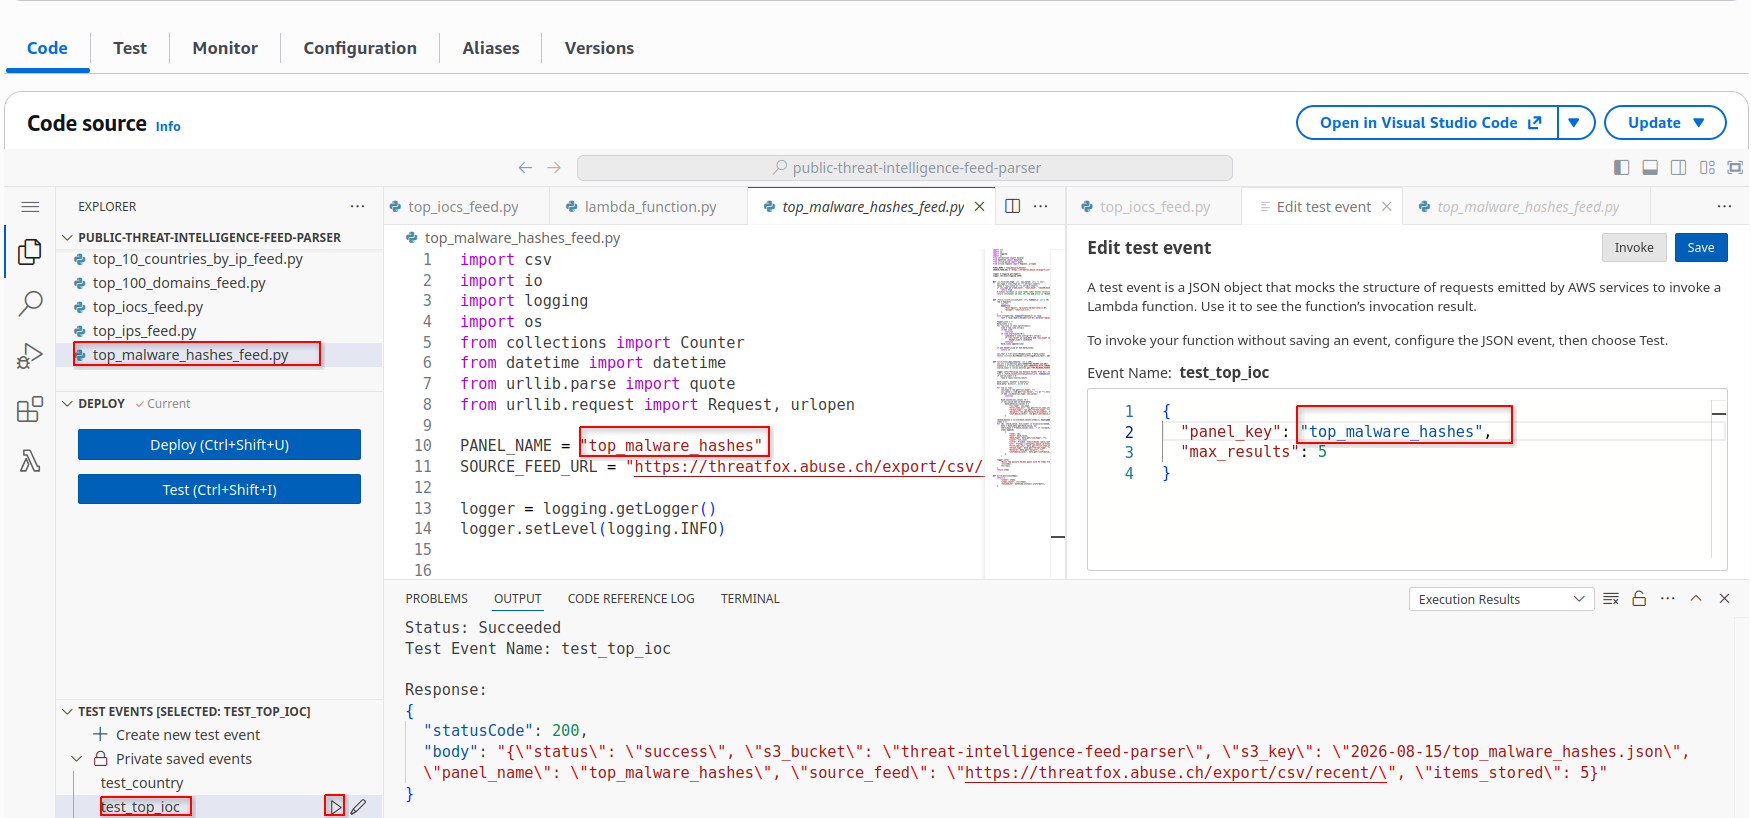Open the Search magnifier in activity bar

(30, 303)
